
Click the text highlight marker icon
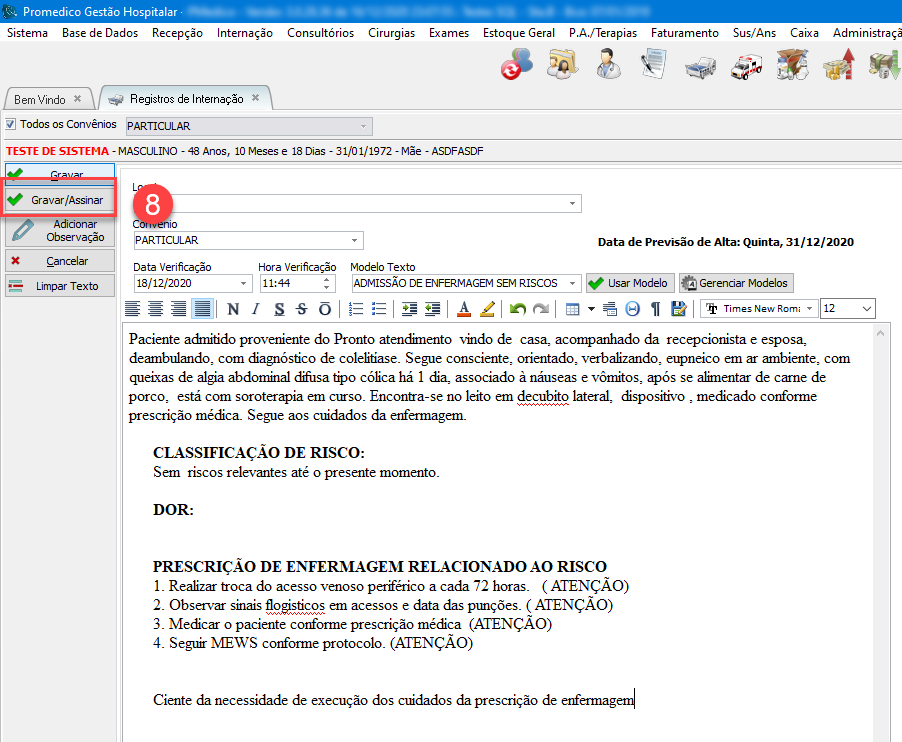pos(487,309)
